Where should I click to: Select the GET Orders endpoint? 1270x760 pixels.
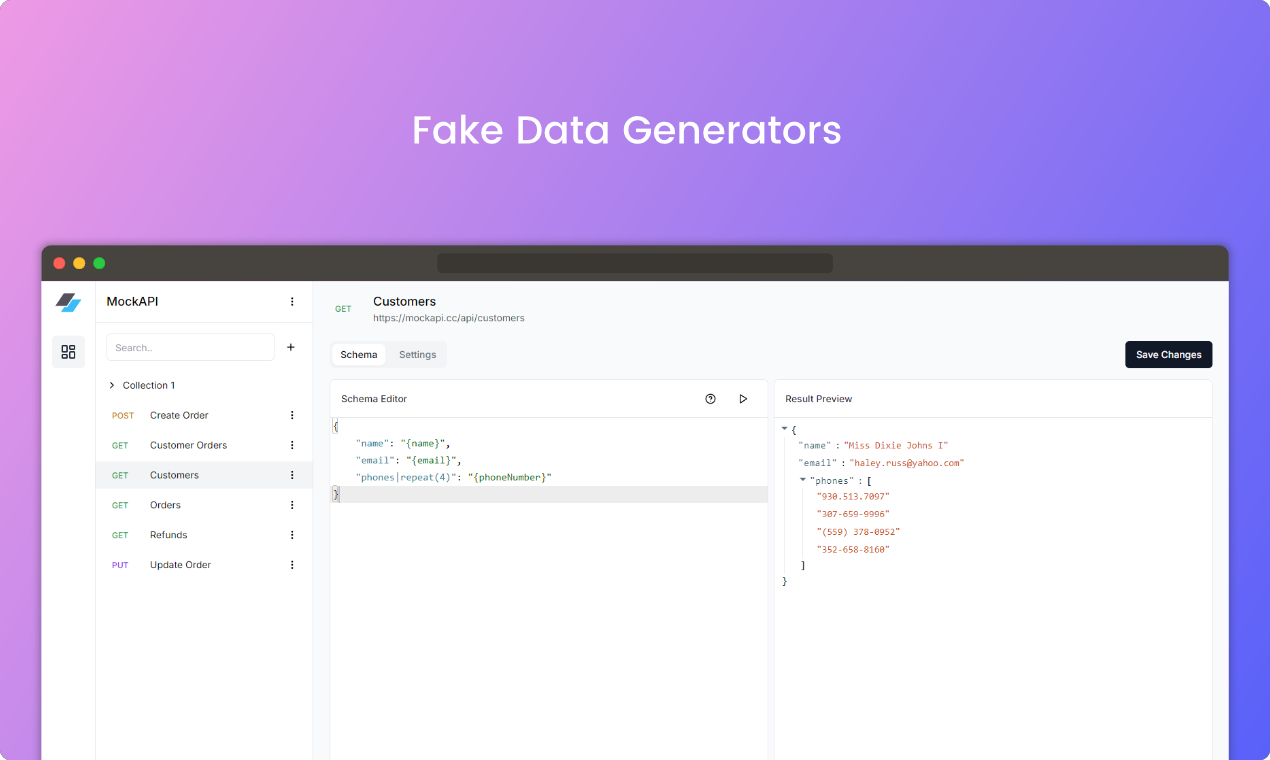tap(204, 505)
